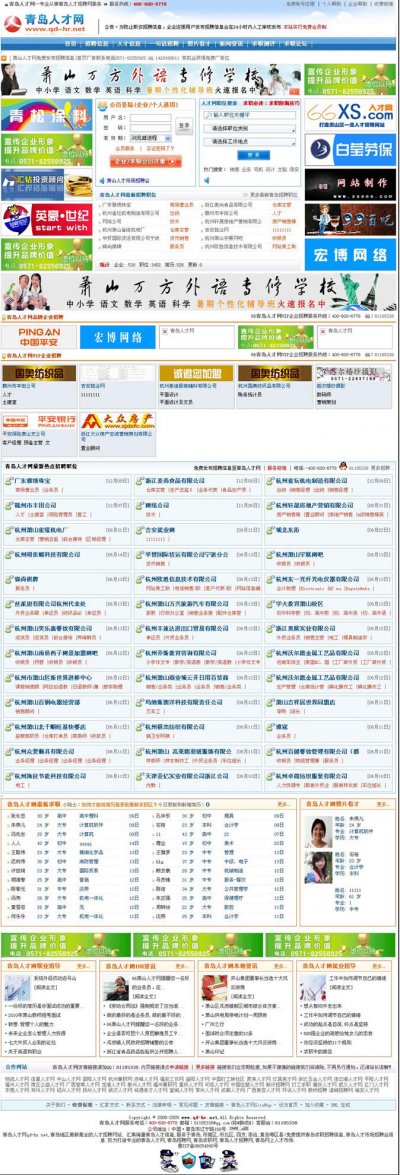The height and width of the screenshot is (1175, 400).
Task: Open the 新闻资讯 navigation tab
Action: (x=231, y=44)
